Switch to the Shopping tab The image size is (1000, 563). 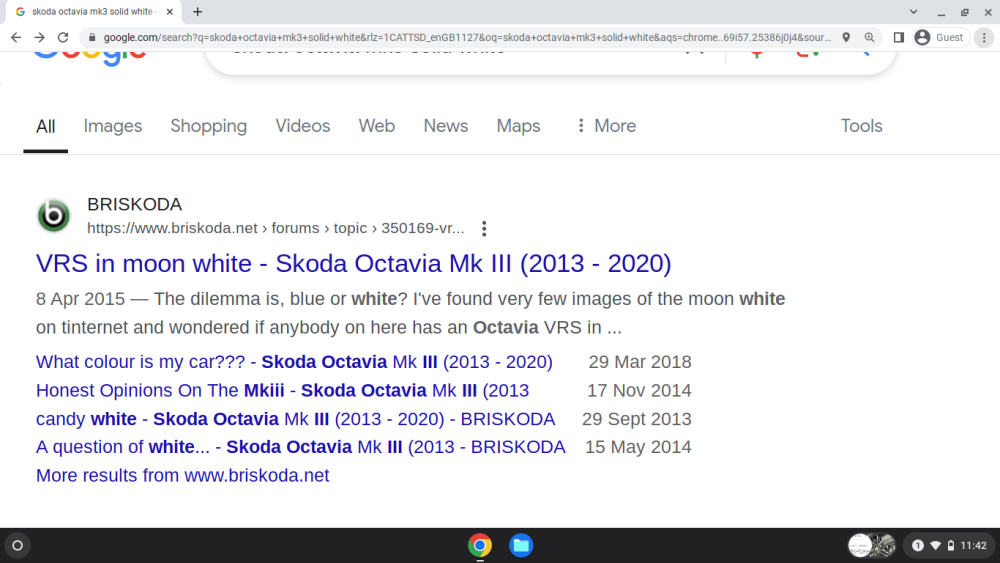click(209, 126)
